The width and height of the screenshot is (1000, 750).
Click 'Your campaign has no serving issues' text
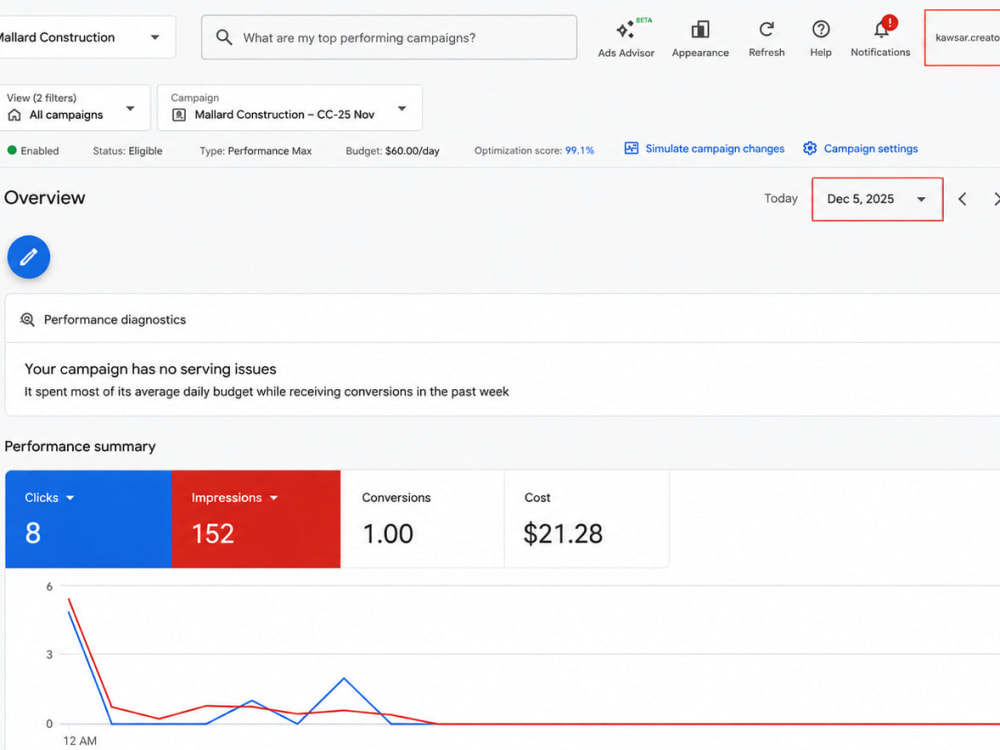click(x=151, y=369)
